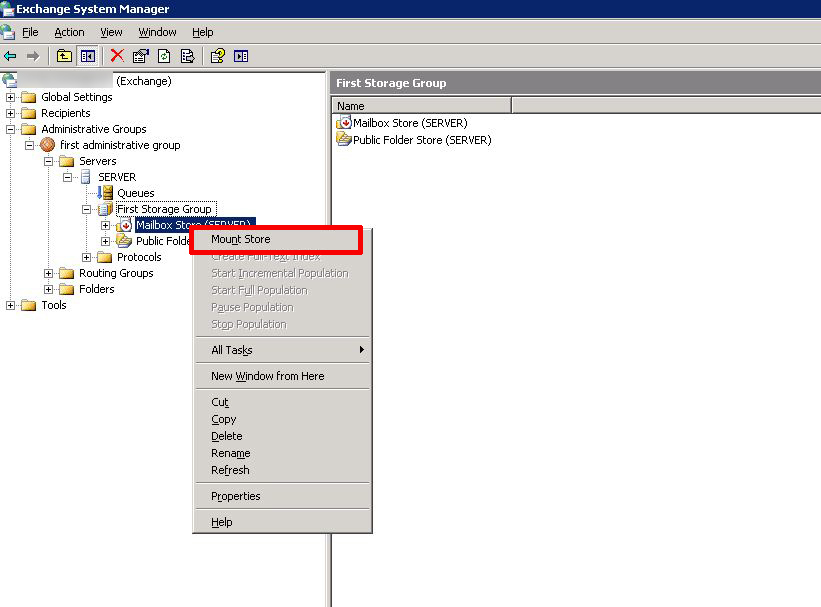Click the Public Folder Store (SERVER) list icon
821x607 pixels.
(x=344, y=139)
